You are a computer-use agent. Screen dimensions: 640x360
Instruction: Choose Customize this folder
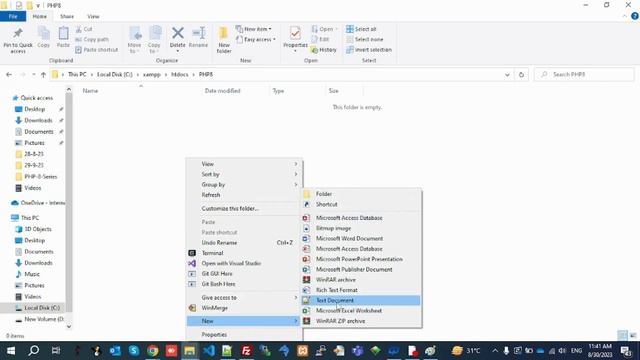click(244, 209)
